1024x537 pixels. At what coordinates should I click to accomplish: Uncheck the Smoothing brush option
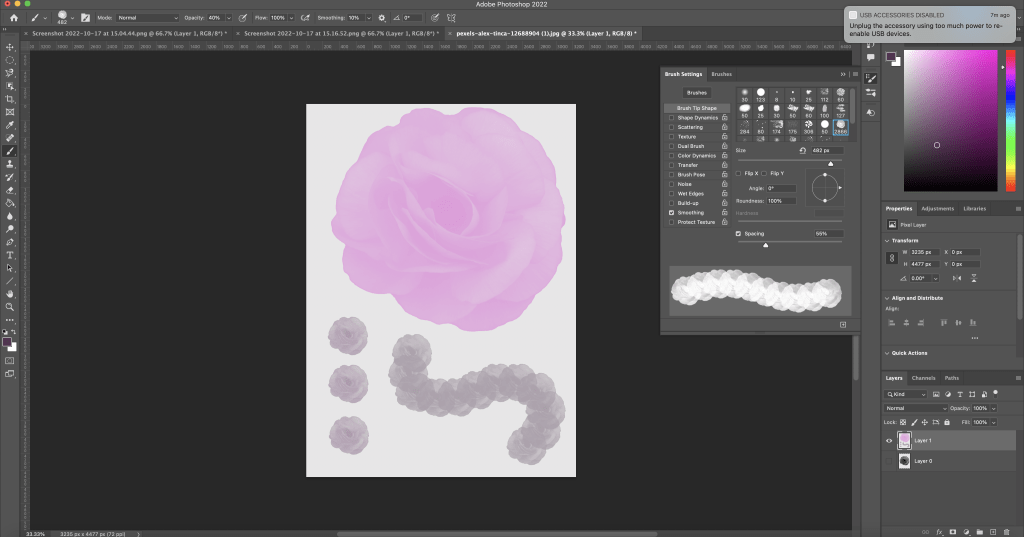pos(671,213)
